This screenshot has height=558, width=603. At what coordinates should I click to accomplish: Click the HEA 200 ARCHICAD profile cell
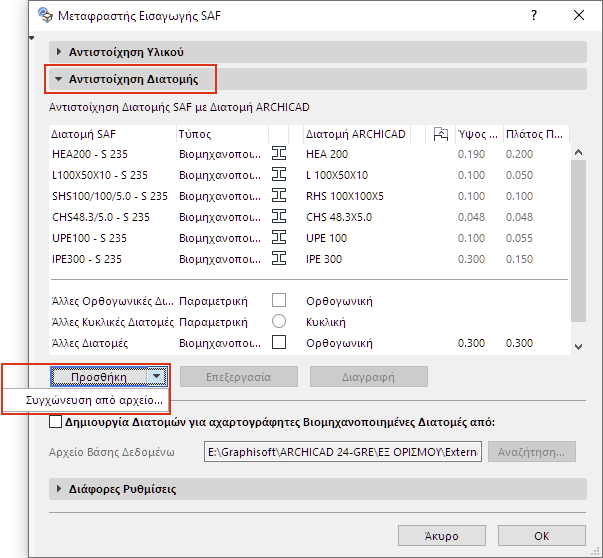pos(327,154)
